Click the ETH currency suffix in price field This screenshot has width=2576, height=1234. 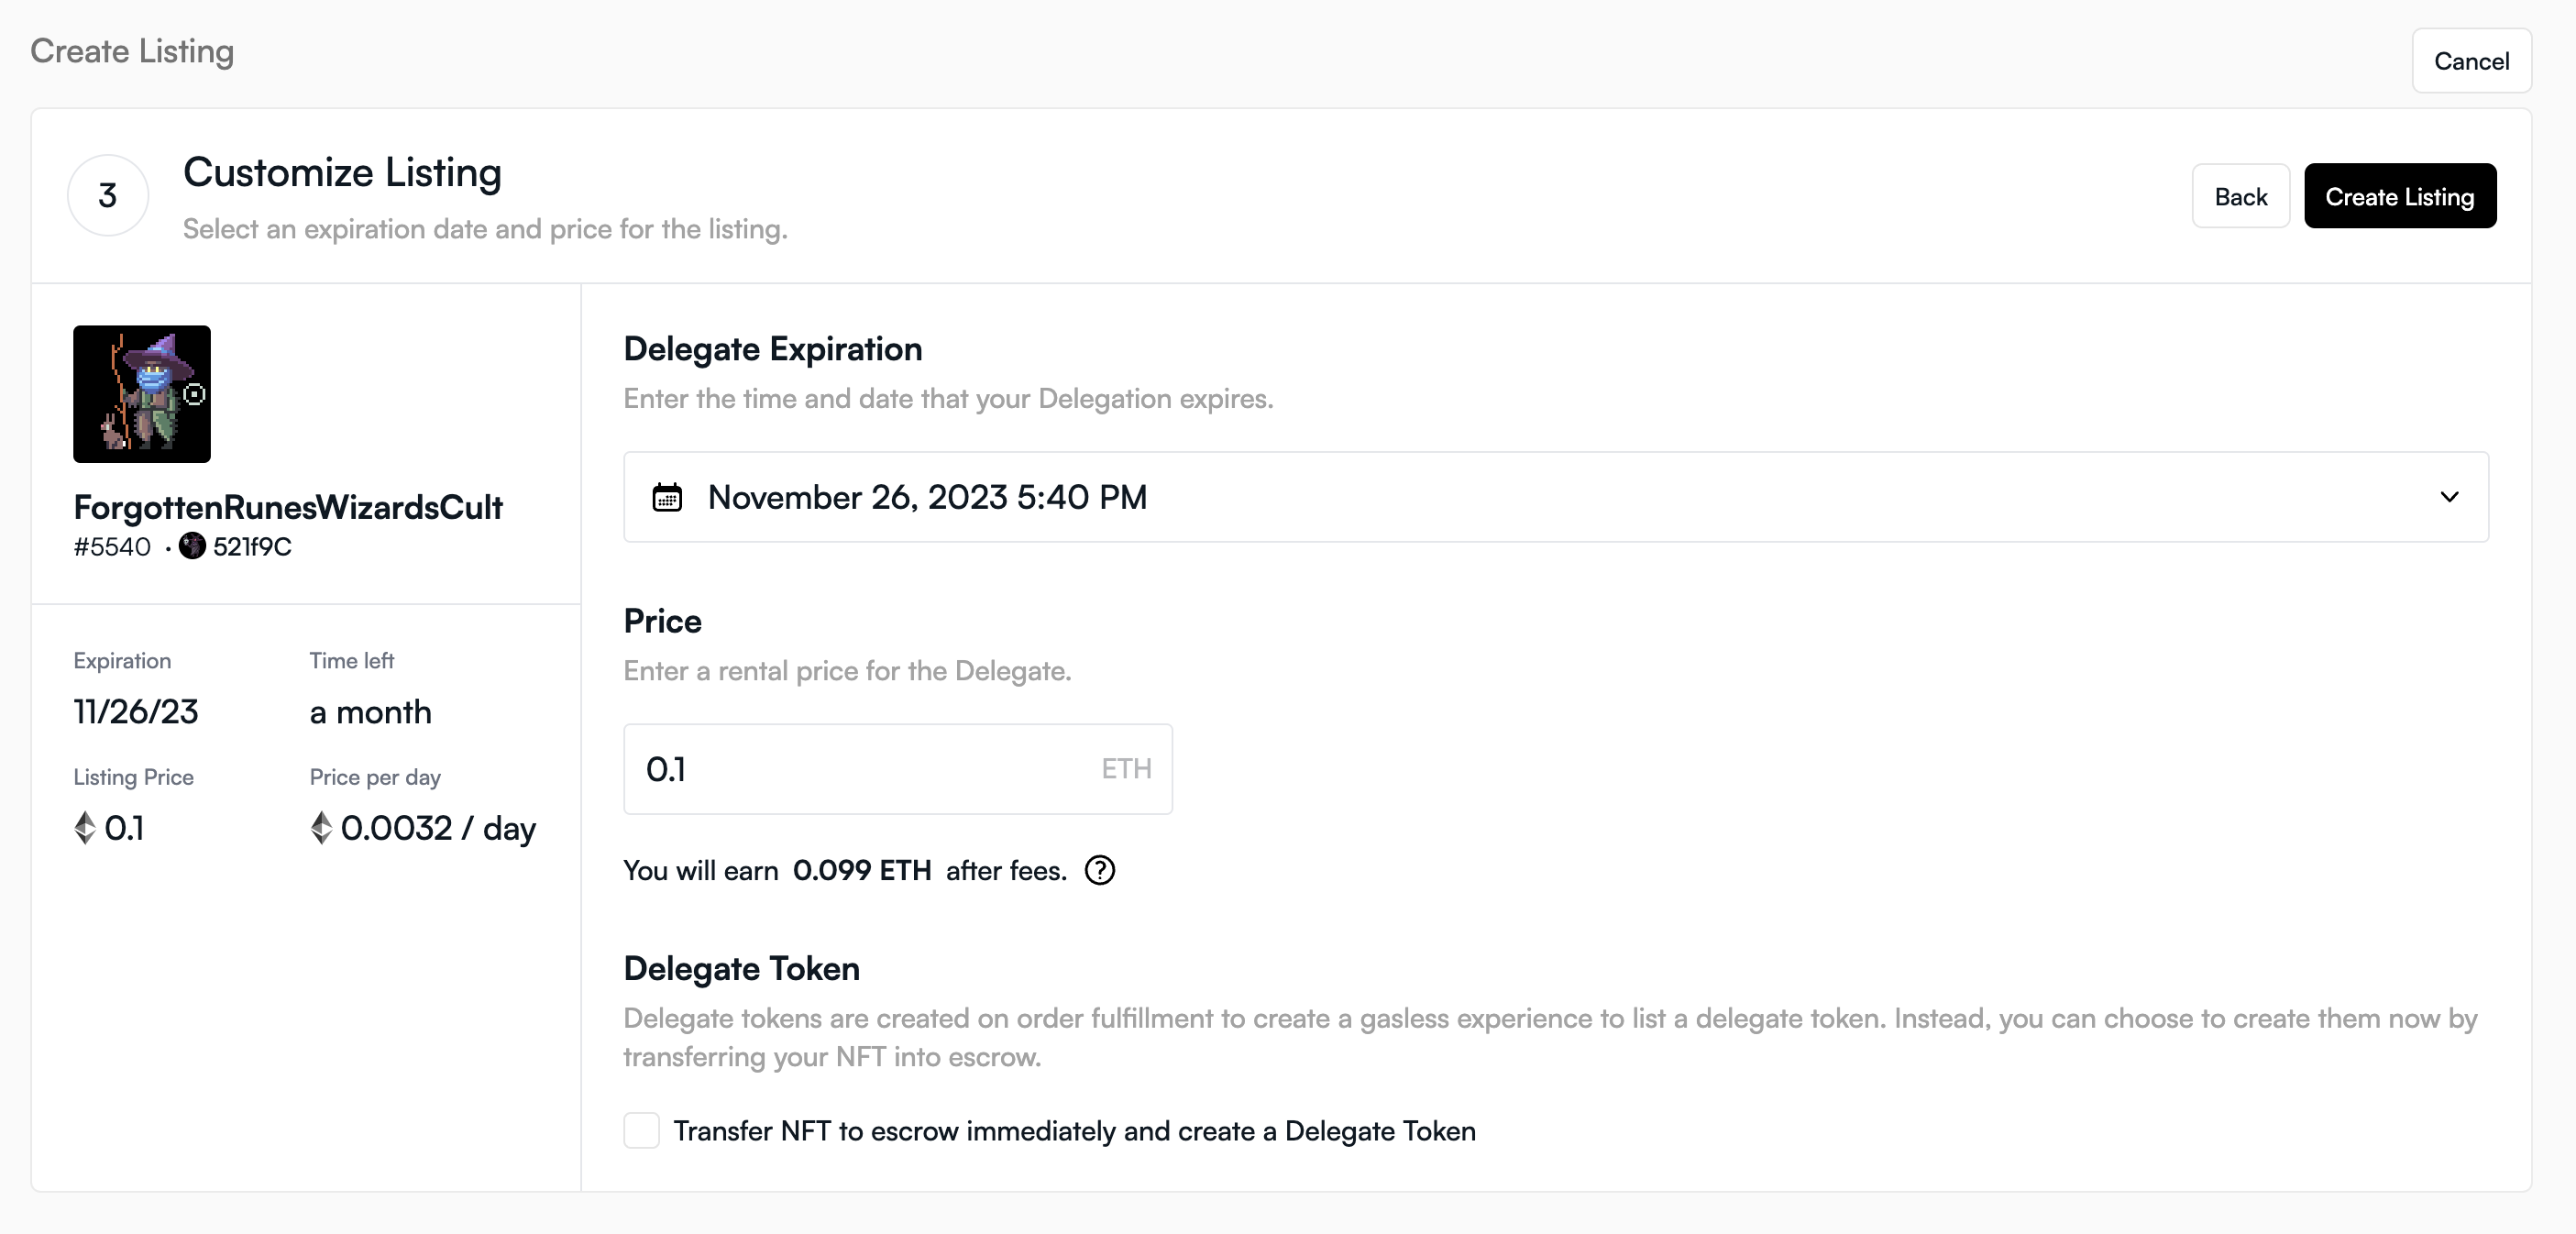coord(1126,769)
